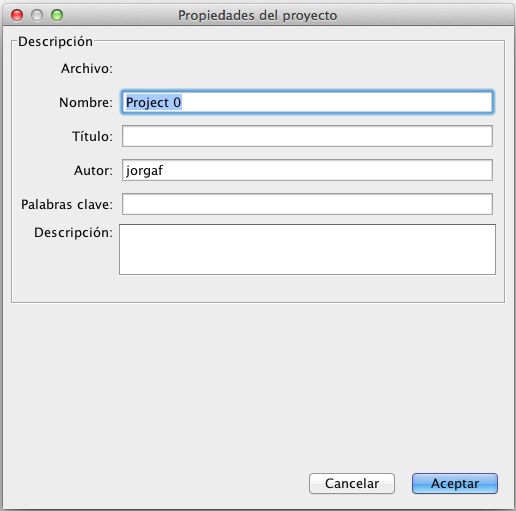Viewport: 516px width, 511px height.
Task: Select the Autor input field
Action: (x=307, y=170)
